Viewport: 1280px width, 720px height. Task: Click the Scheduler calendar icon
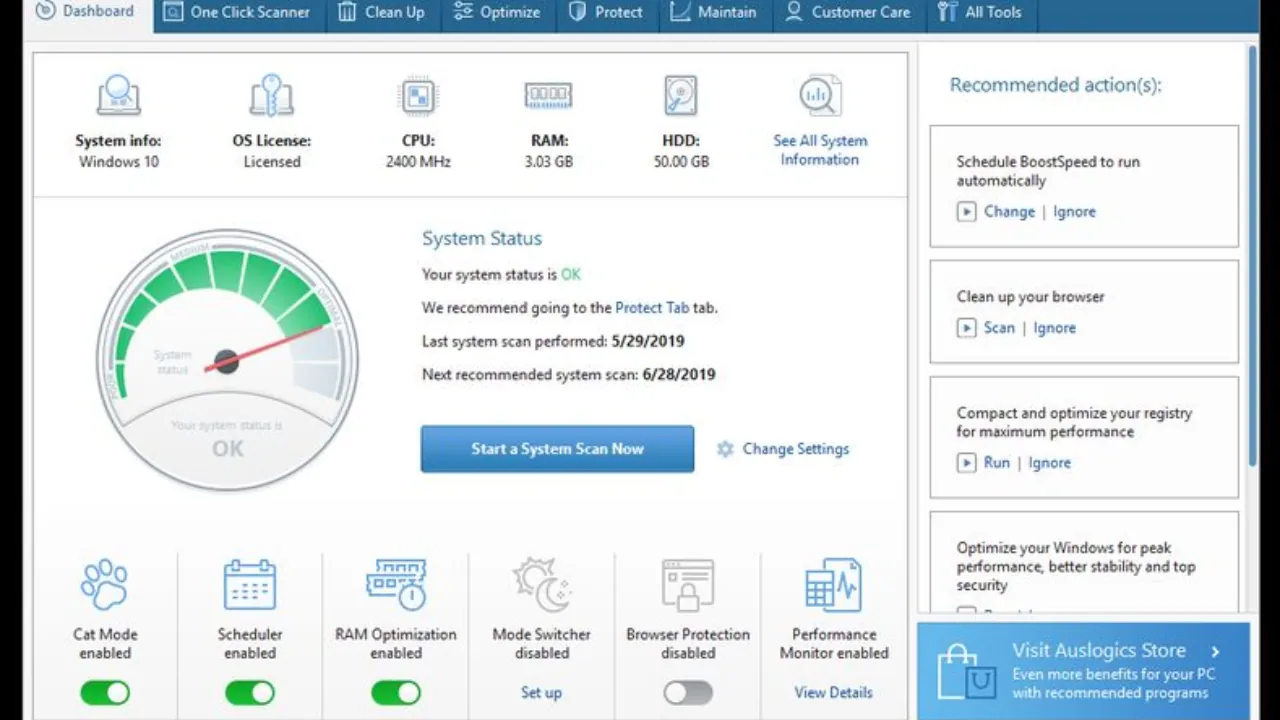coord(249,586)
